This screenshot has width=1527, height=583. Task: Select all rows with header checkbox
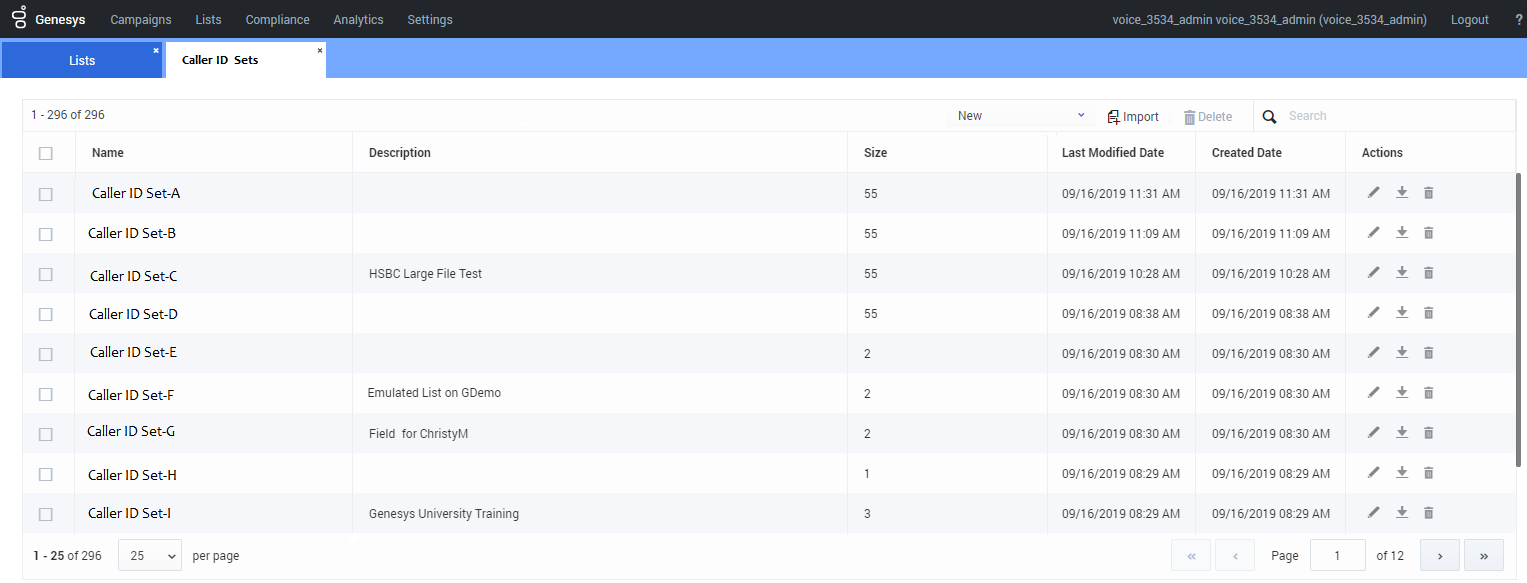(46, 154)
